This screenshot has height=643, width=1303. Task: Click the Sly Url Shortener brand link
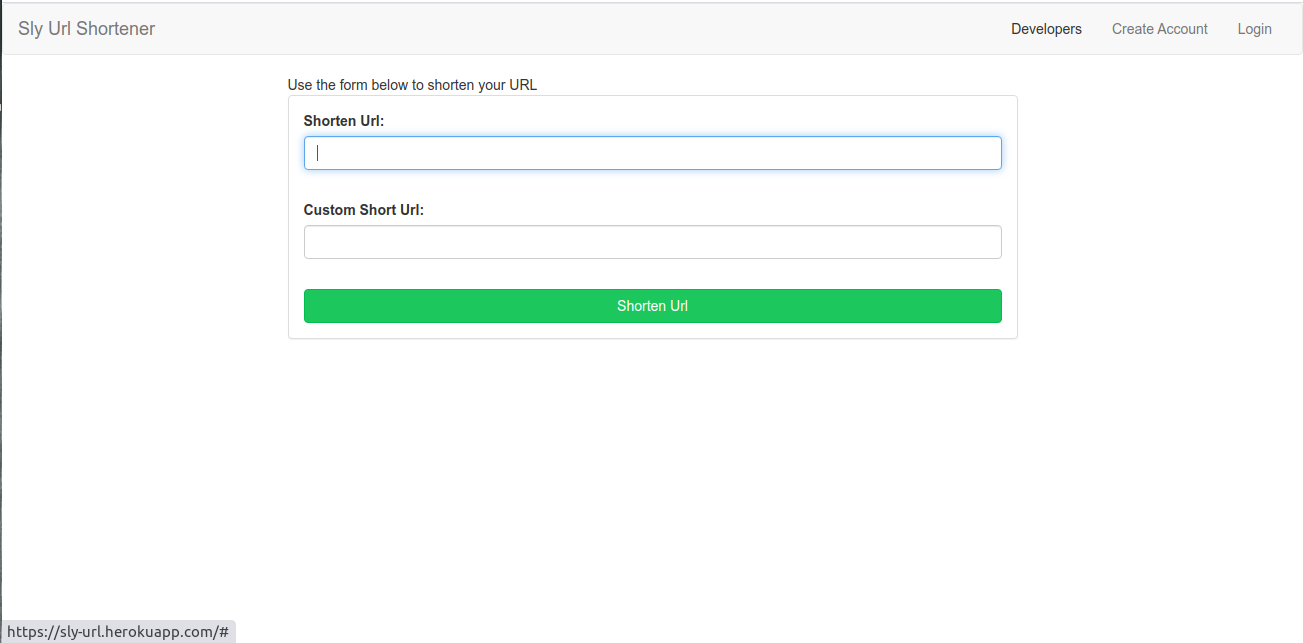point(87,29)
